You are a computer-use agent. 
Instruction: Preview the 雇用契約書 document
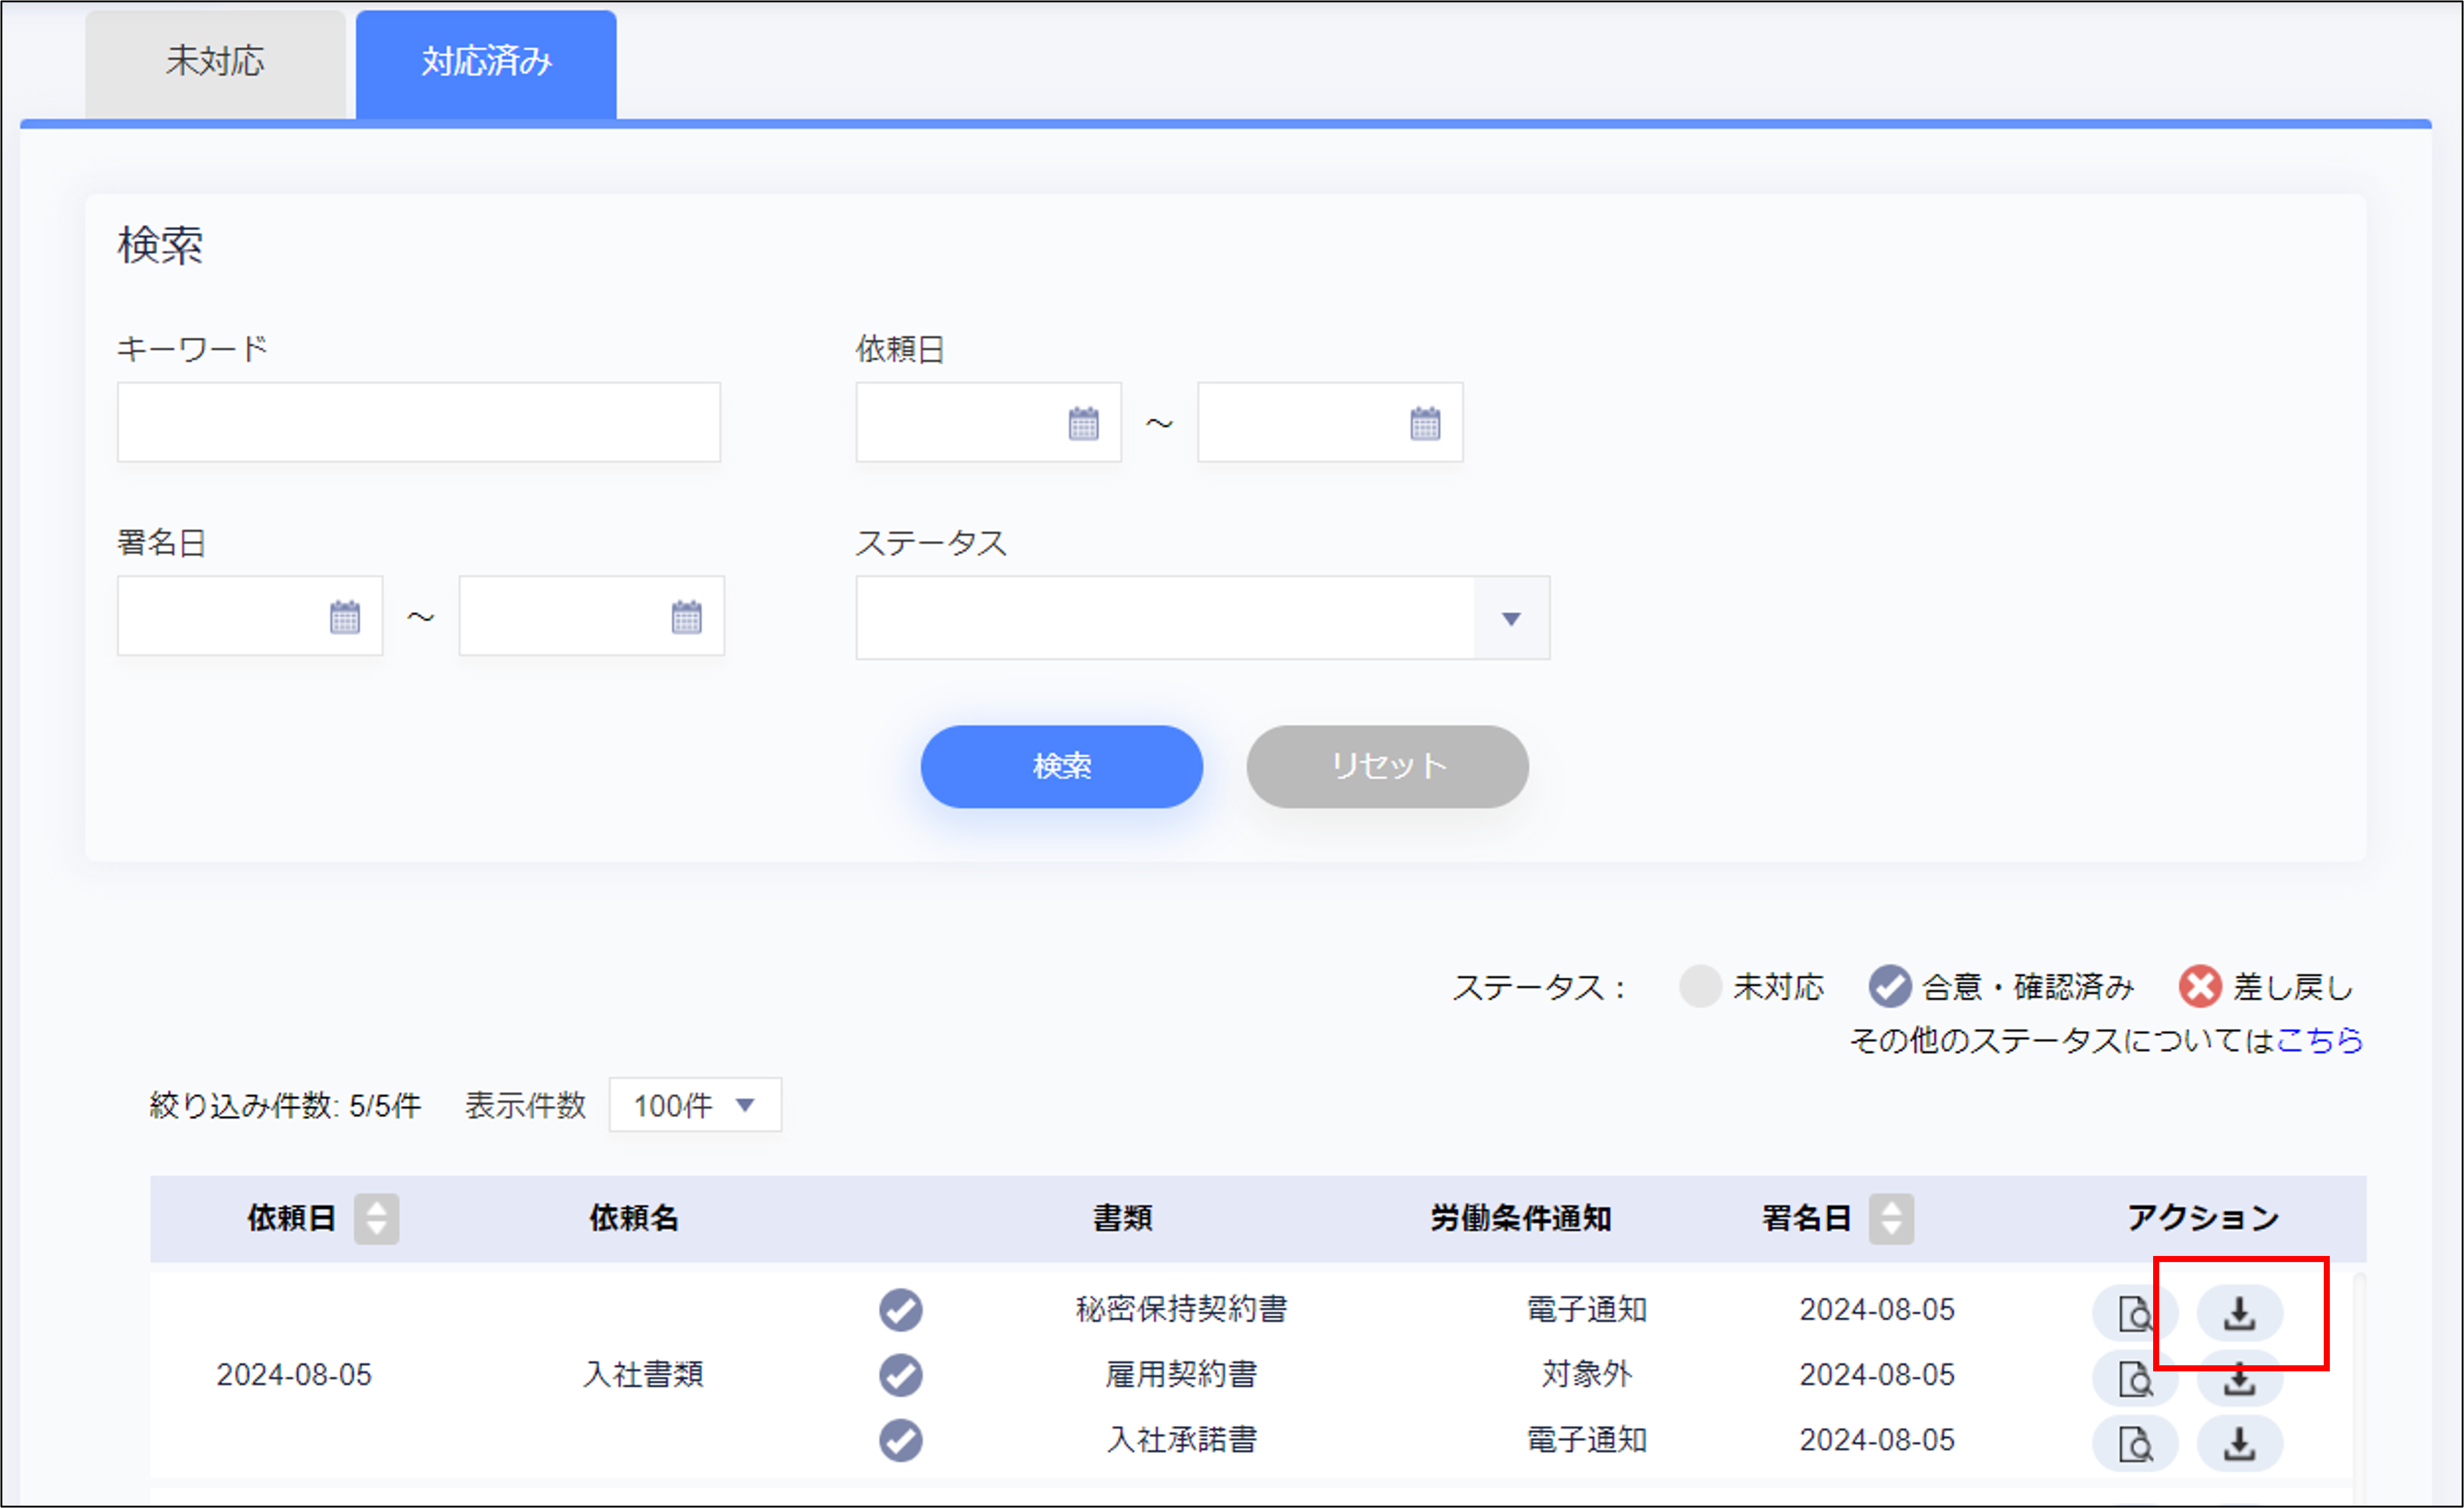pos(2135,1379)
